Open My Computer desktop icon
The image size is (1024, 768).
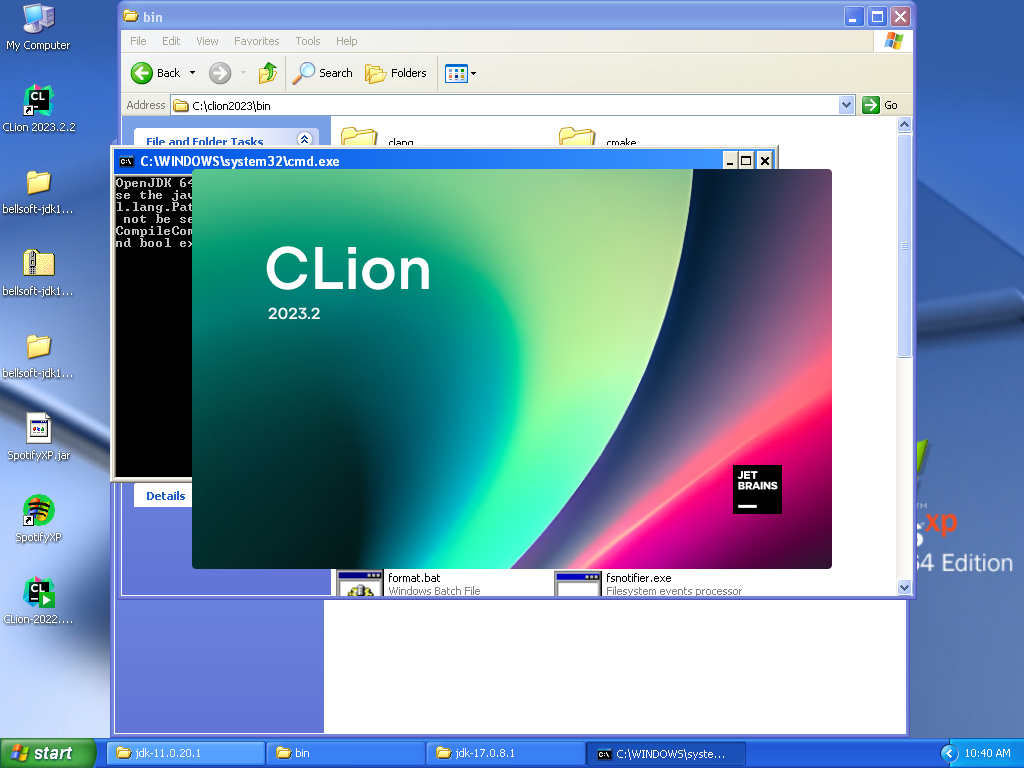pyautogui.click(x=38, y=27)
